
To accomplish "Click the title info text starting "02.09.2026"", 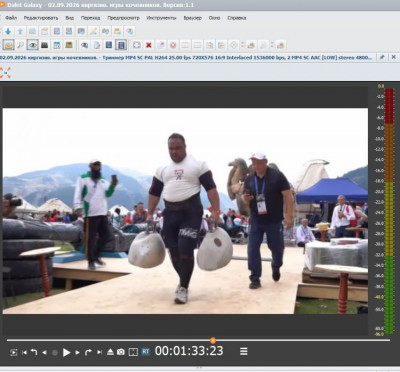I will pos(186,57).
